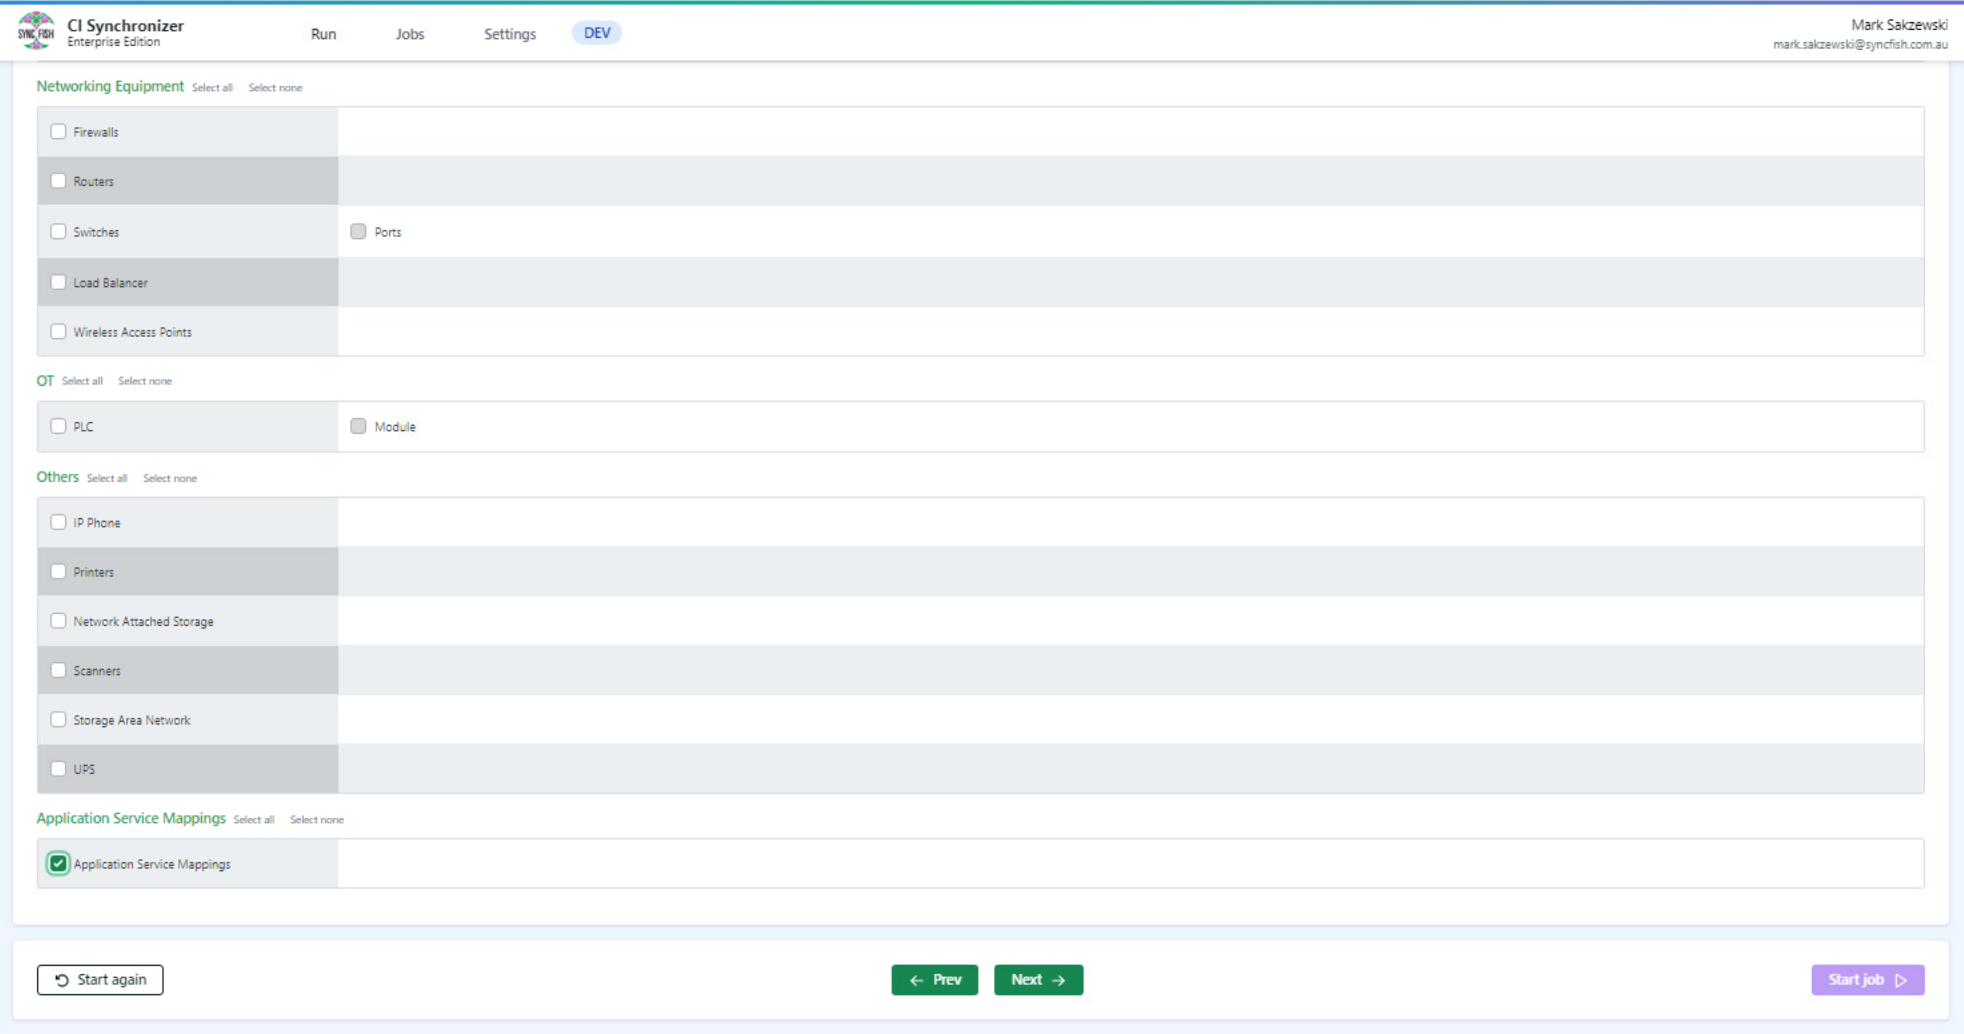
Task: Select all Application Service Mappings
Action: click(254, 819)
